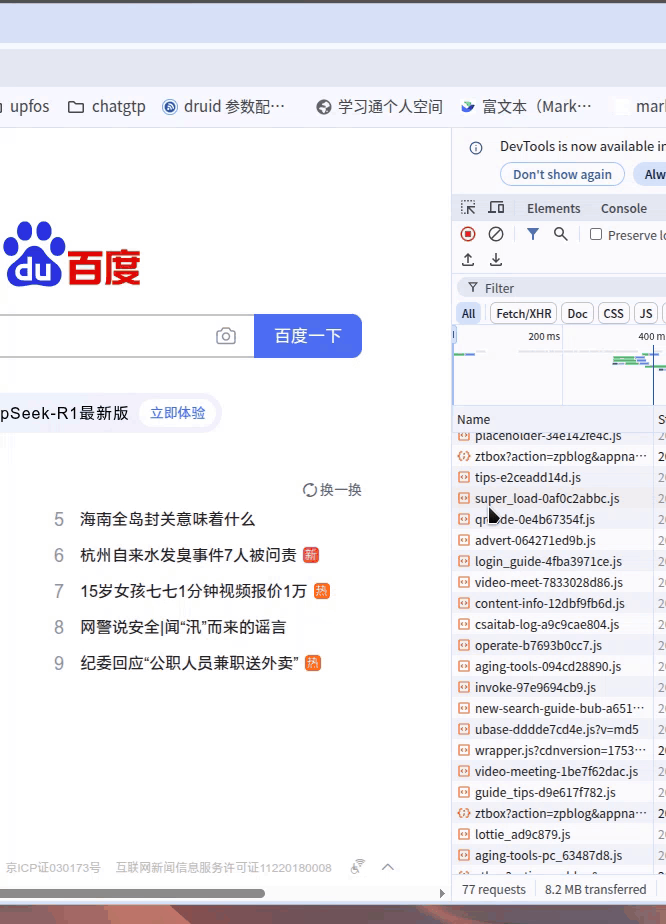Select request login_guide-4fba3971ce.js
Screen dimensions: 666x924
pyautogui.click(x=553, y=562)
